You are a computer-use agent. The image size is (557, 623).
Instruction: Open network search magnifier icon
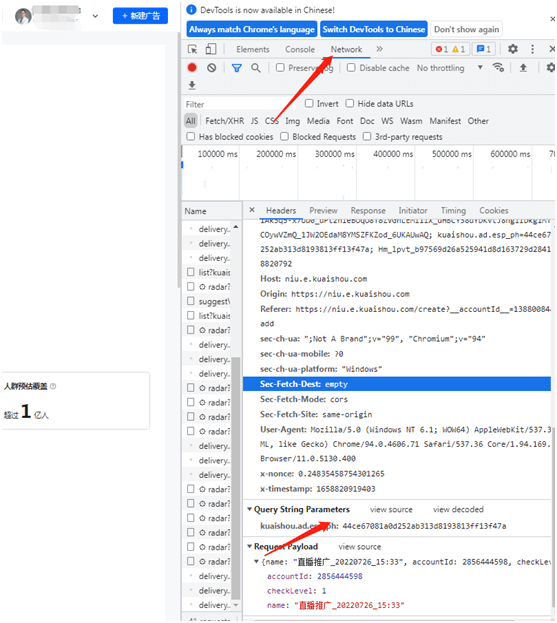256,68
